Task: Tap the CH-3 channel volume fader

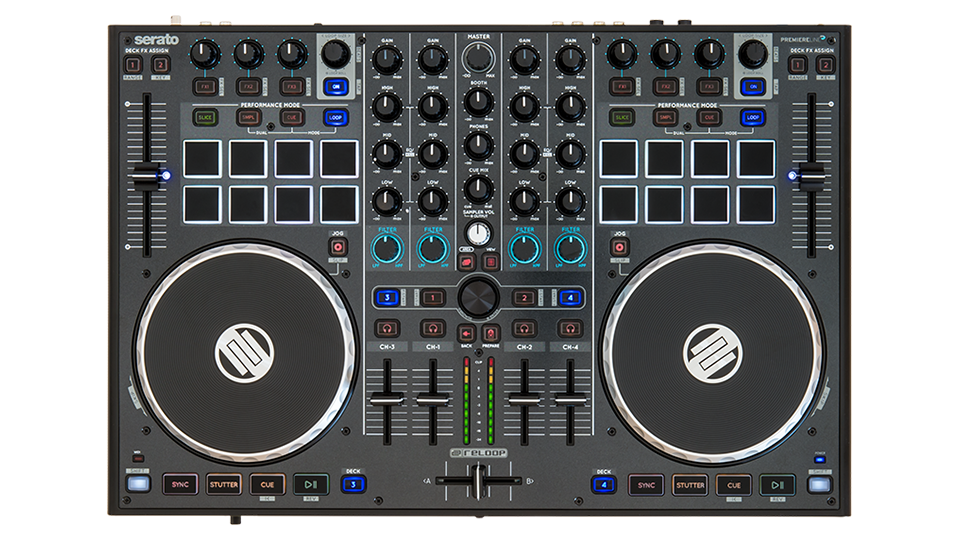Action: click(387, 400)
